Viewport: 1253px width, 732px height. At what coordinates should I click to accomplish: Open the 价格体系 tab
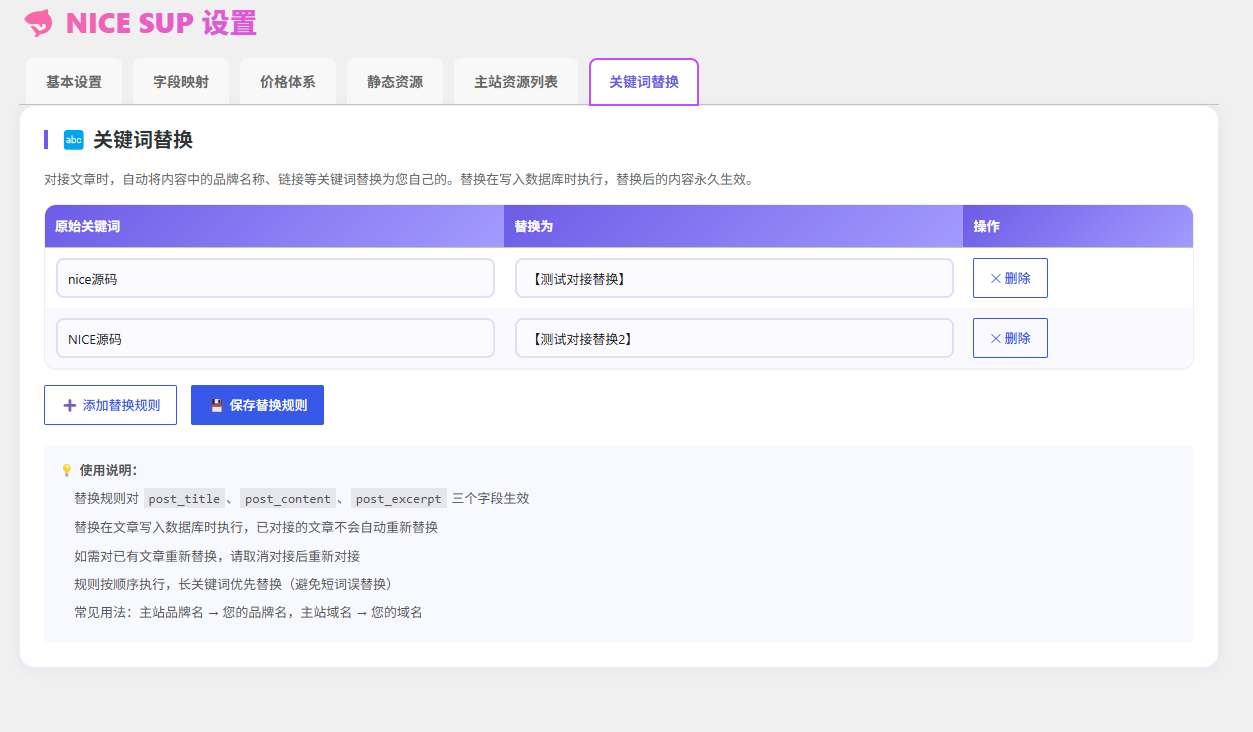pyautogui.click(x=288, y=82)
